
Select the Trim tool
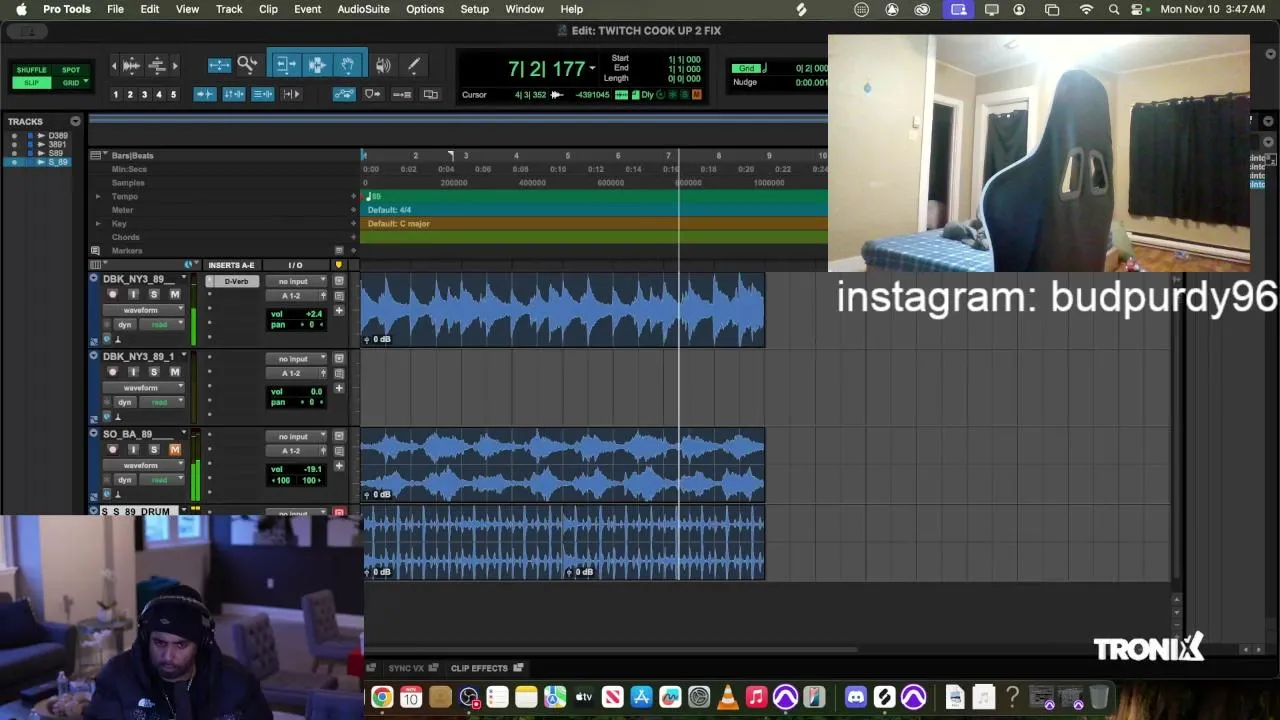pyautogui.click(x=286, y=65)
